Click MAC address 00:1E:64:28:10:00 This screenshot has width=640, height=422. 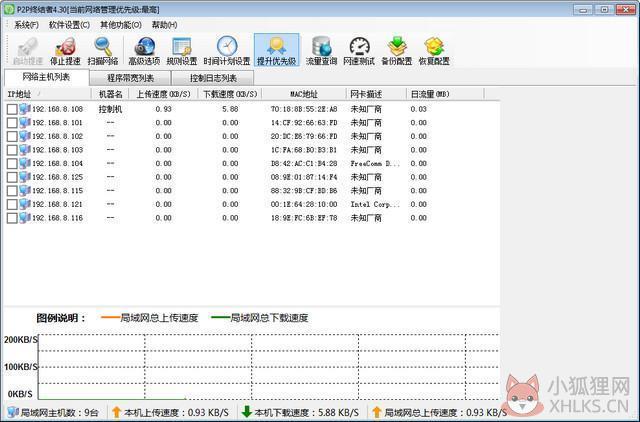click(x=304, y=204)
